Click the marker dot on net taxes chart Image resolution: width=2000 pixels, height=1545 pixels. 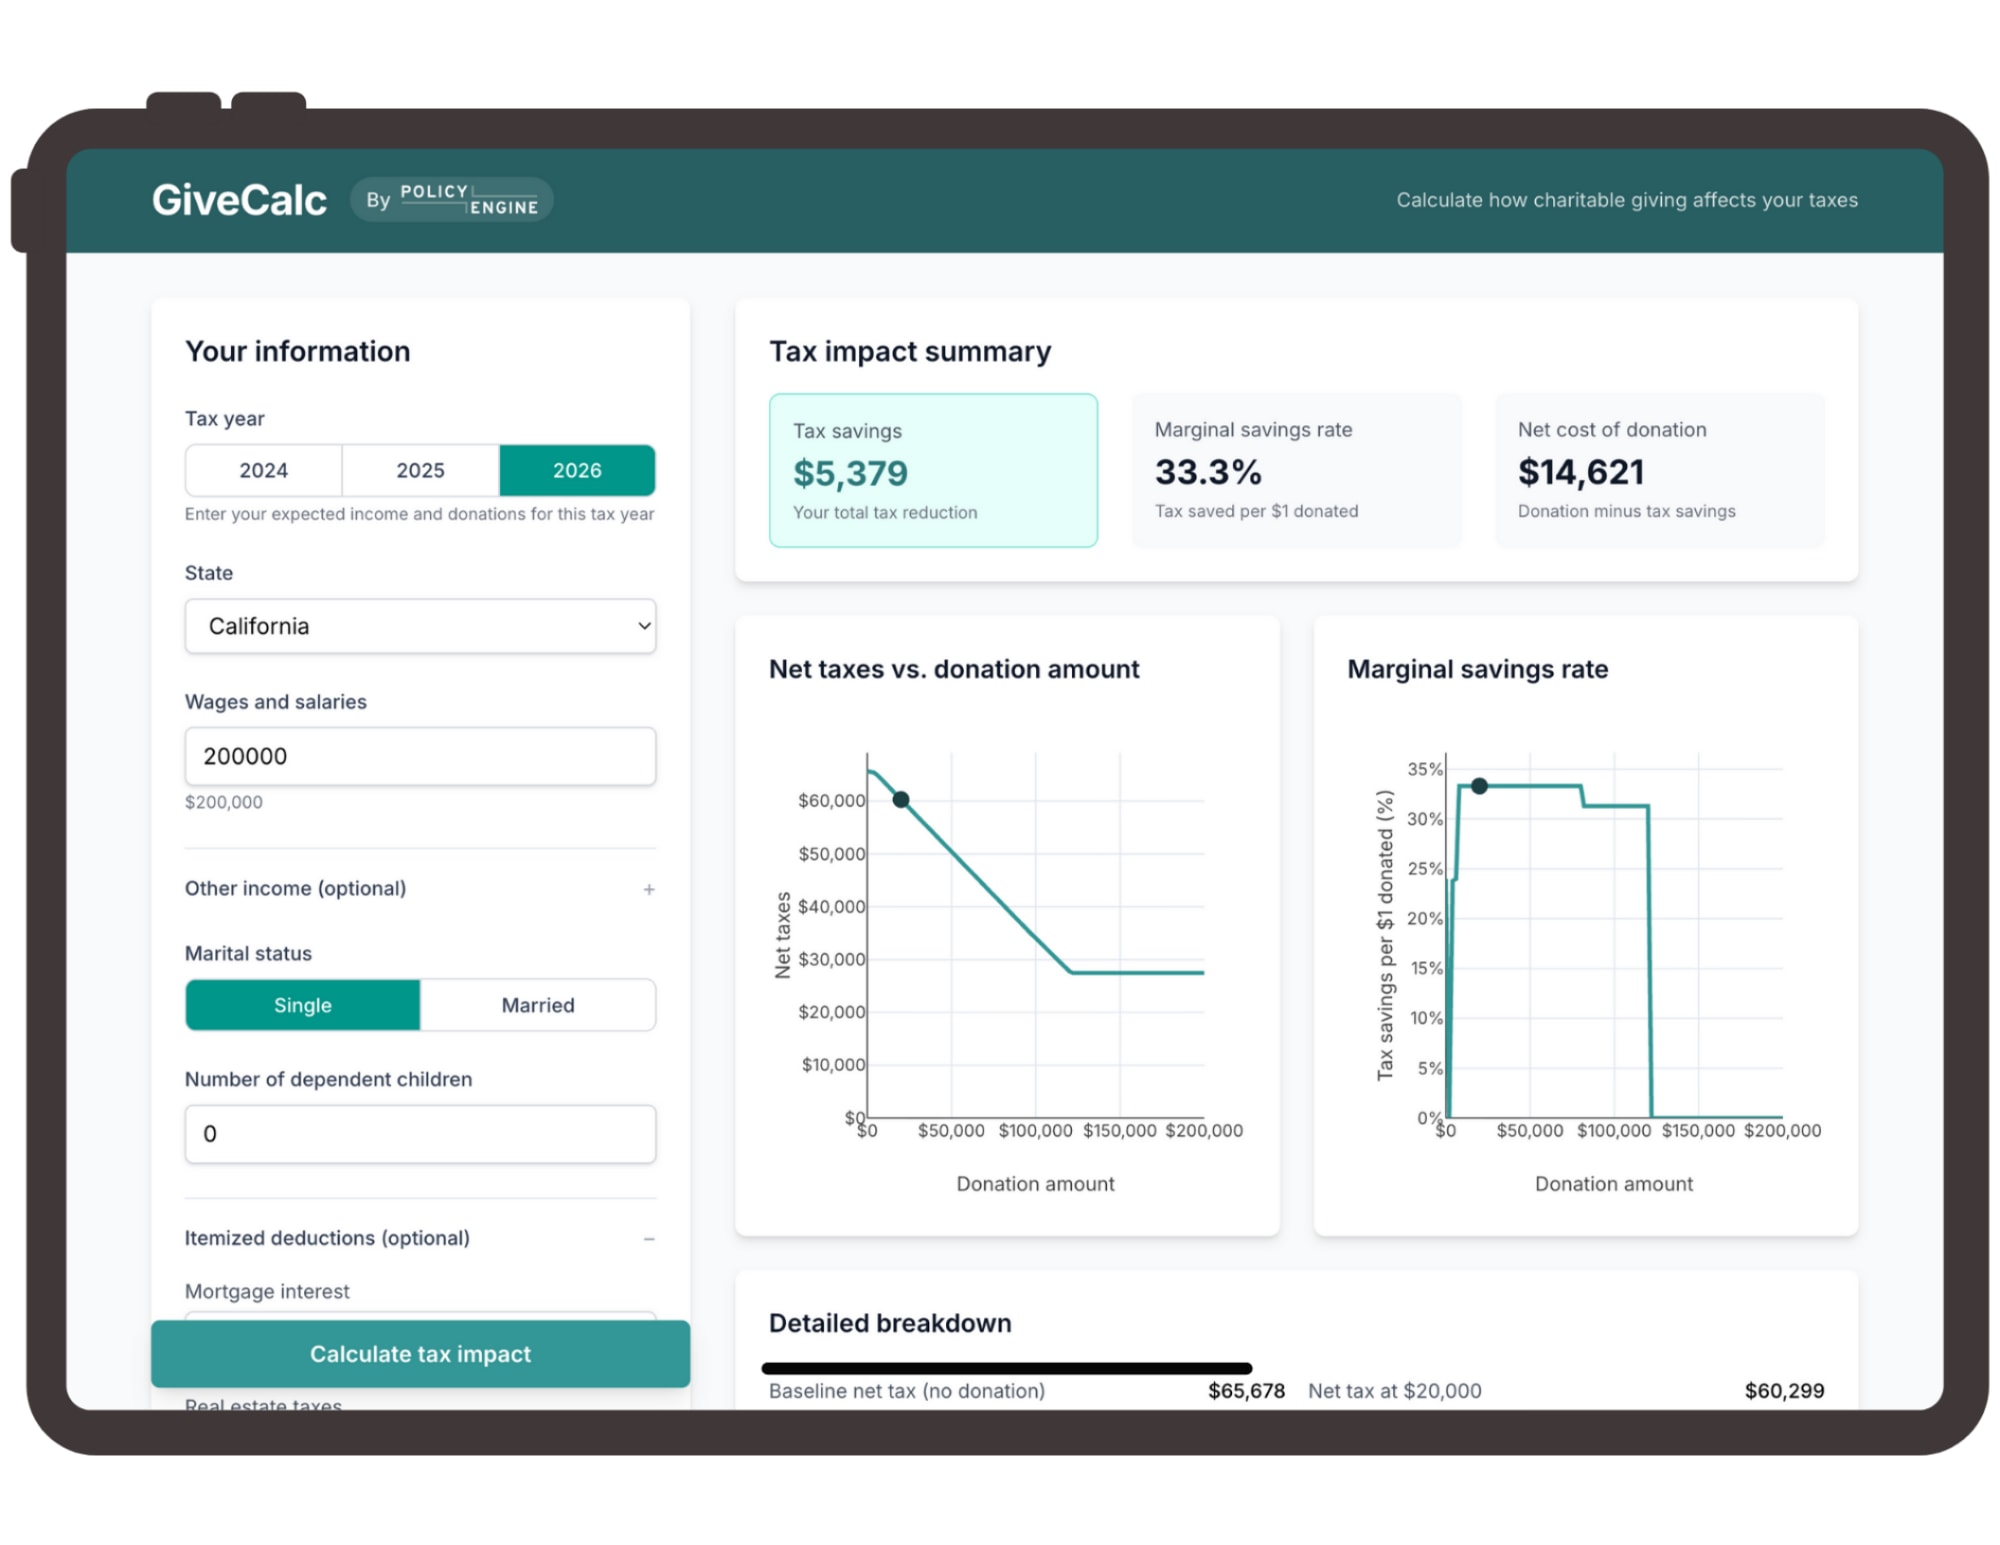click(901, 800)
